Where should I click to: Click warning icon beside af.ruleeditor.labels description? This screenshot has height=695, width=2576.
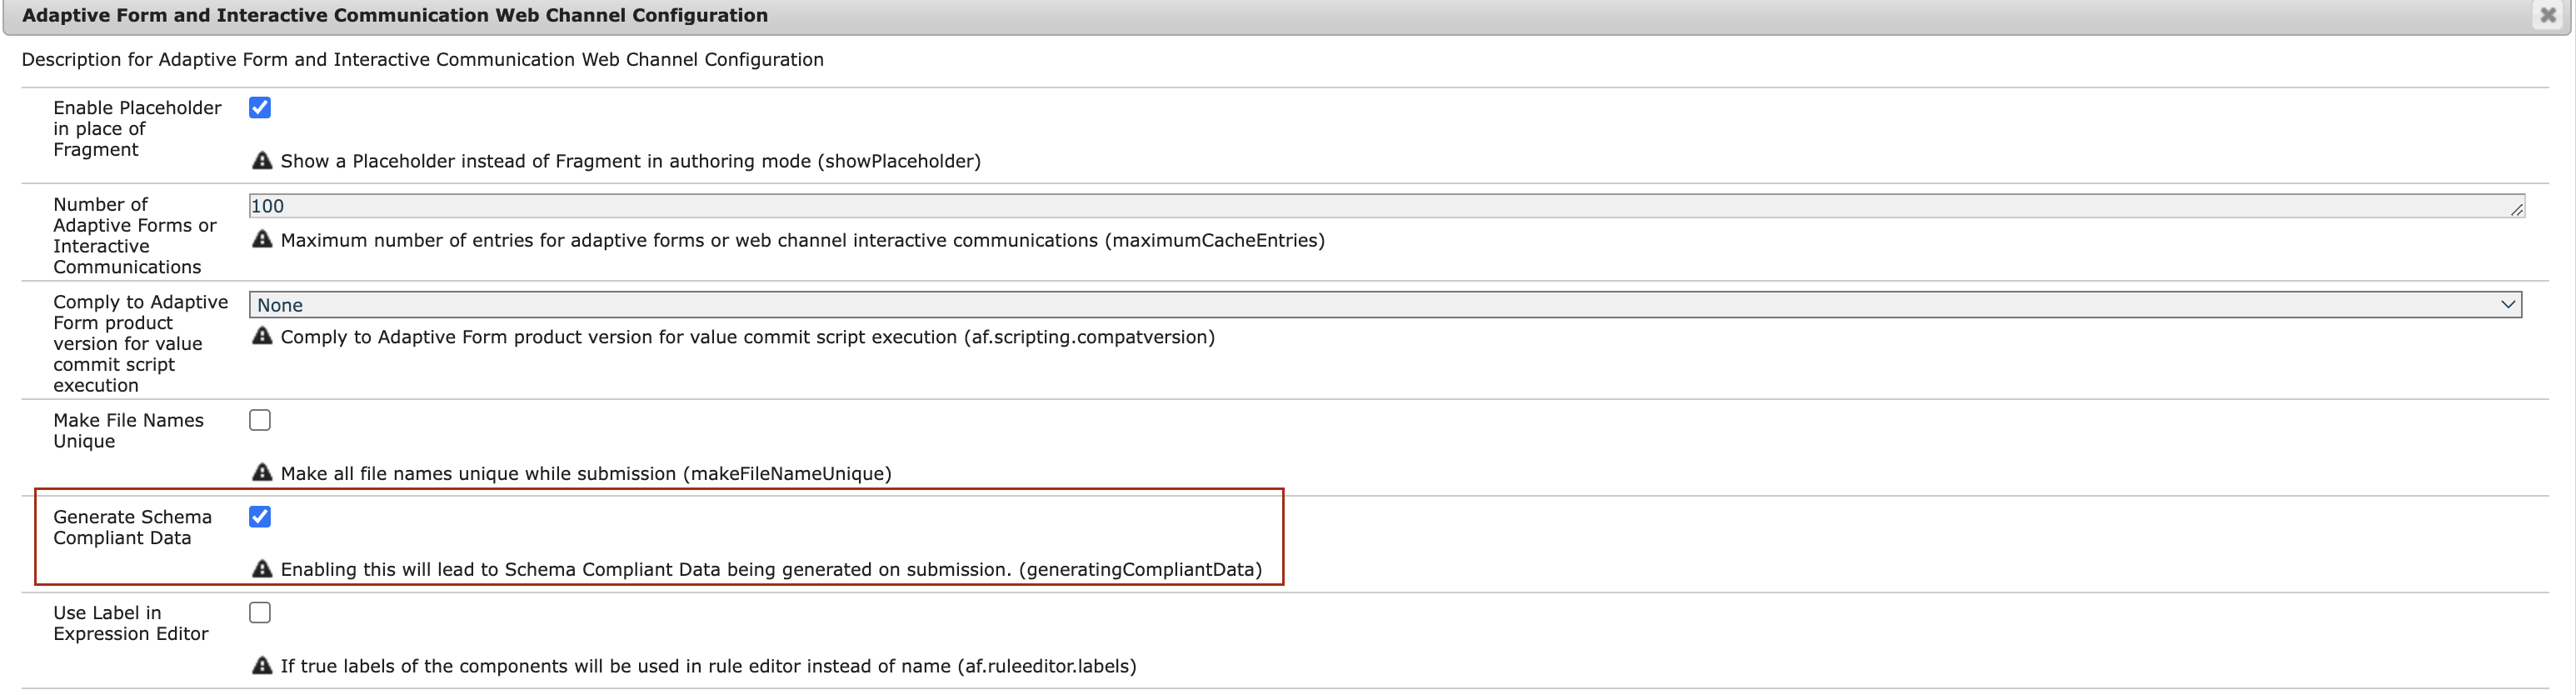[262, 666]
